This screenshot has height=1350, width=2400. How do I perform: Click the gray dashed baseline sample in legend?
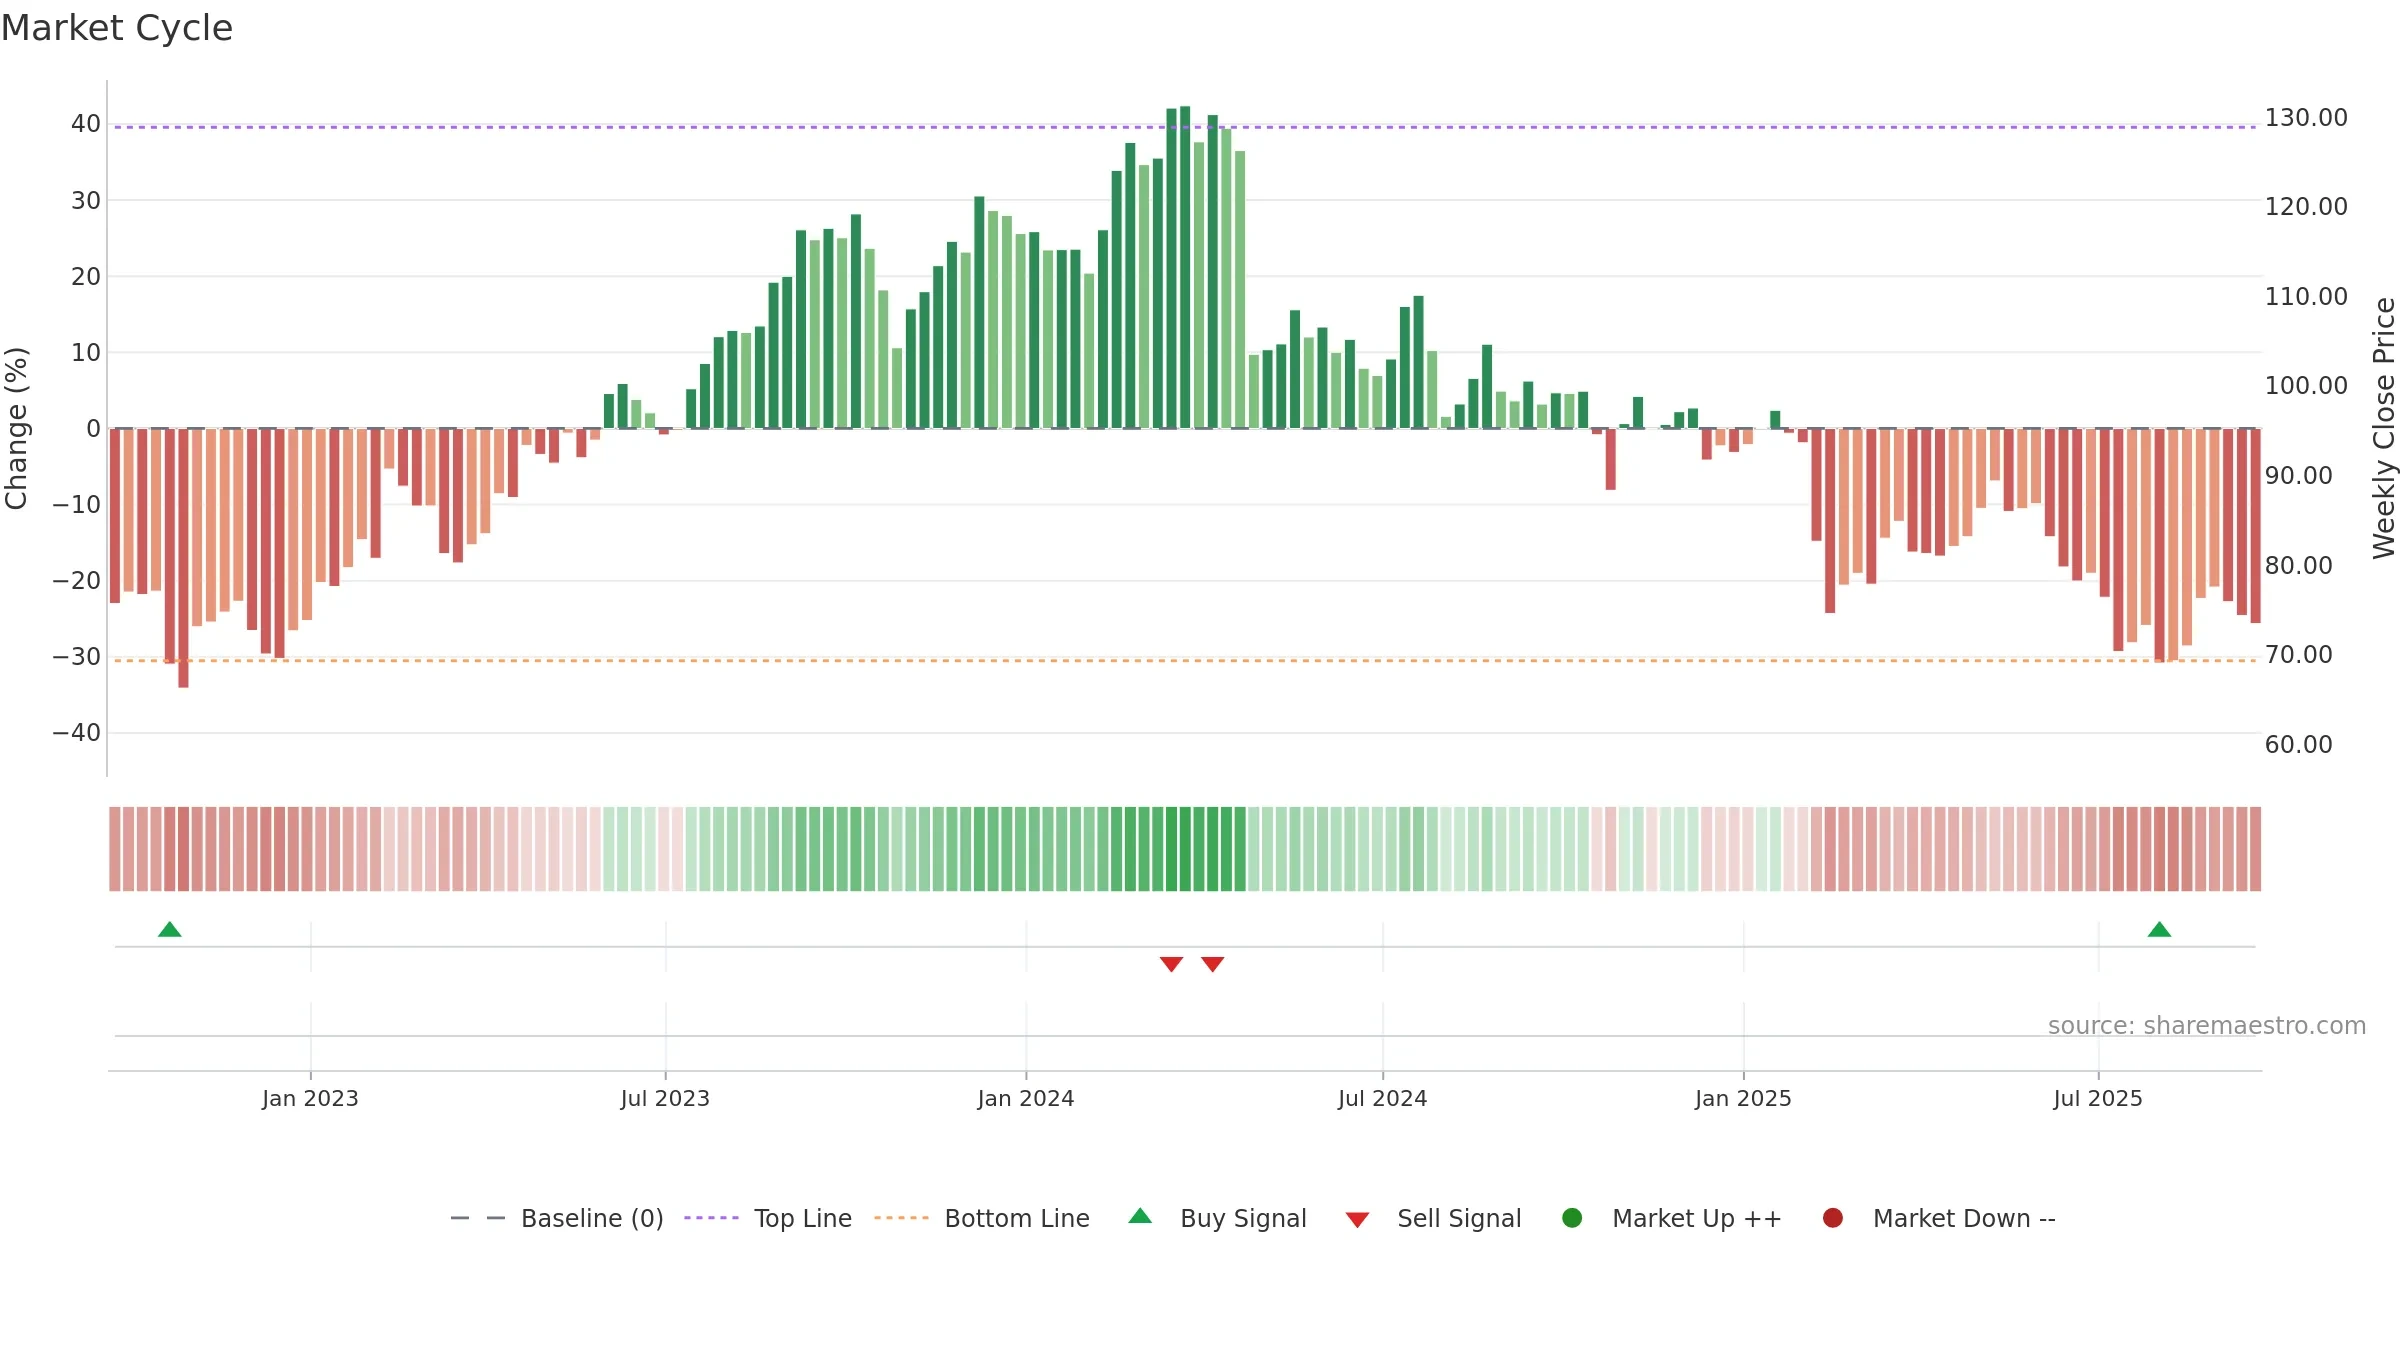pyautogui.click(x=478, y=1218)
